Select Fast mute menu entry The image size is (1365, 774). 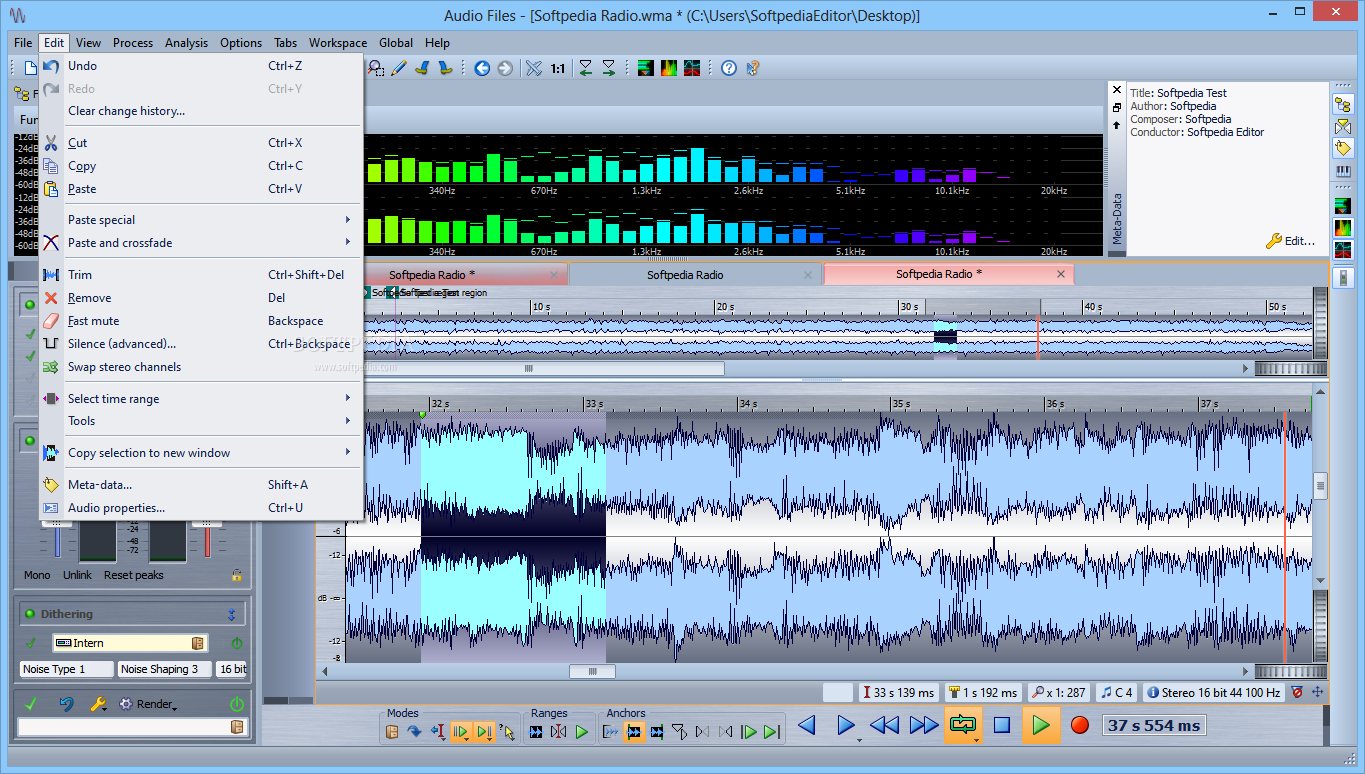click(200, 321)
